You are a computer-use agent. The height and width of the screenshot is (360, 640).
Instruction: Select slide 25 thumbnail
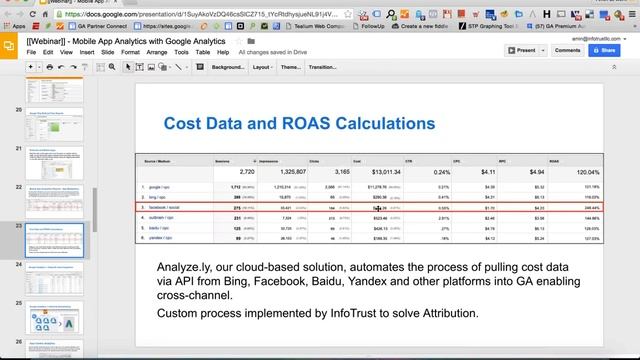click(54, 318)
